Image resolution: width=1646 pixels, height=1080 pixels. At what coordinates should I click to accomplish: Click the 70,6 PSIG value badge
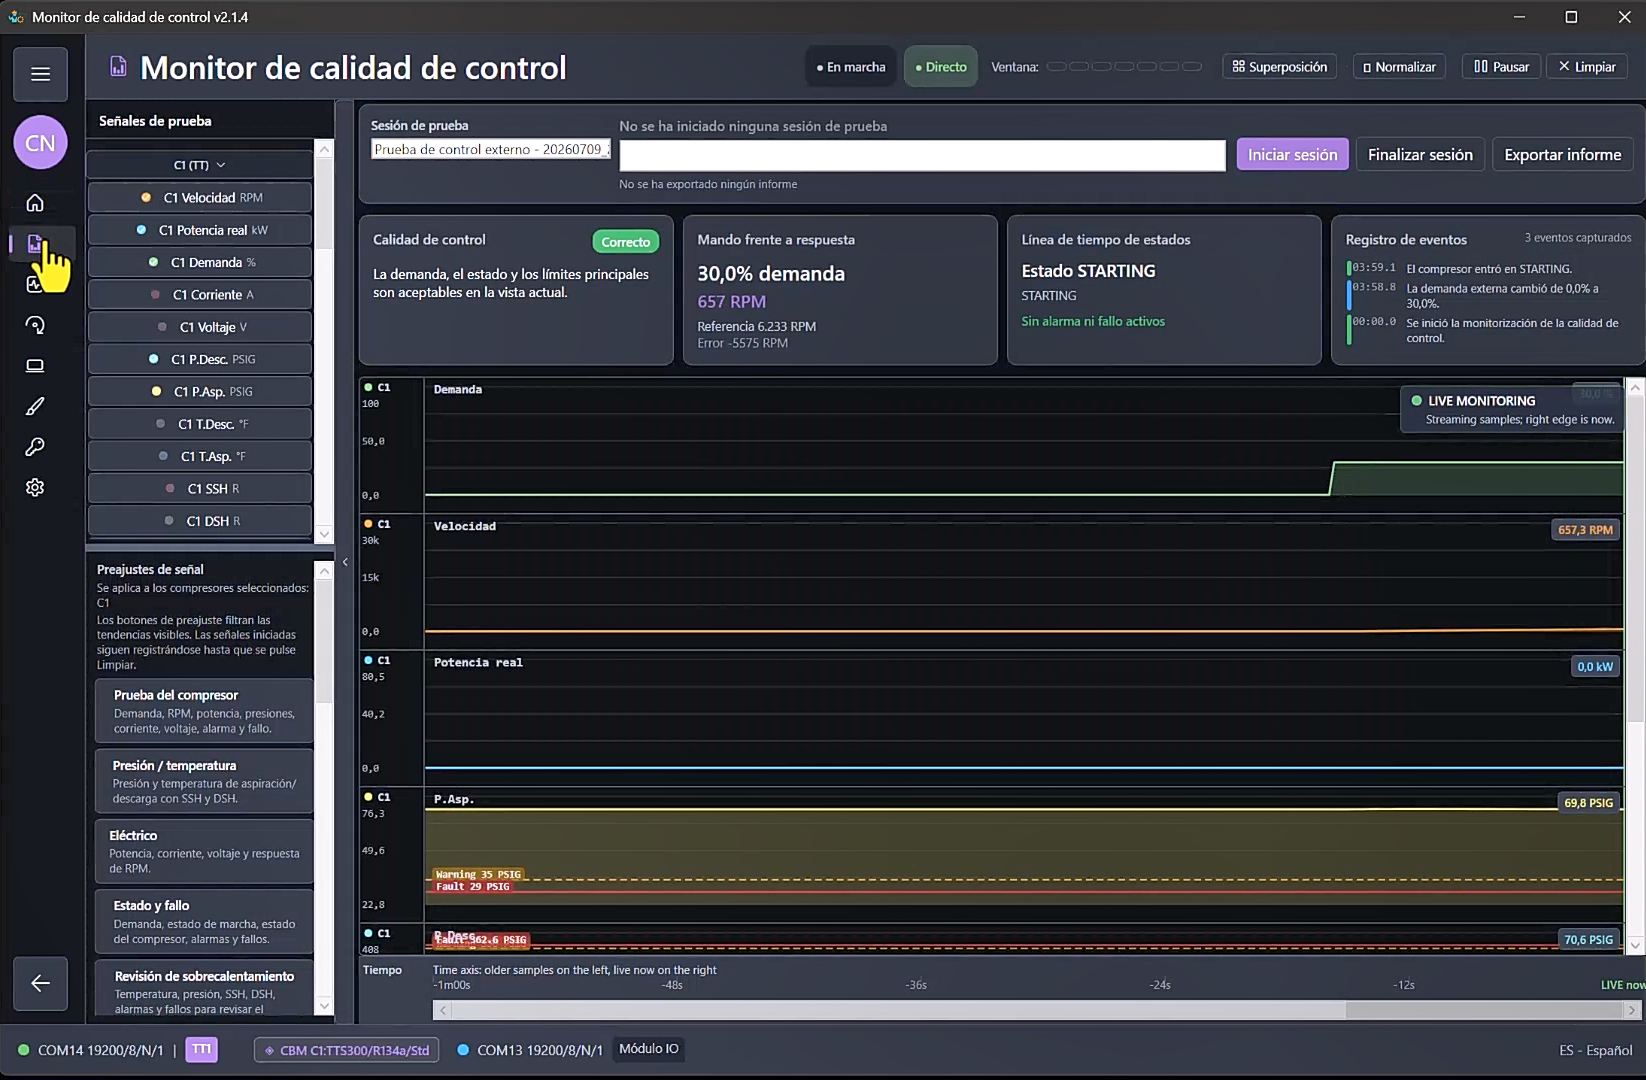point(1588,940)
